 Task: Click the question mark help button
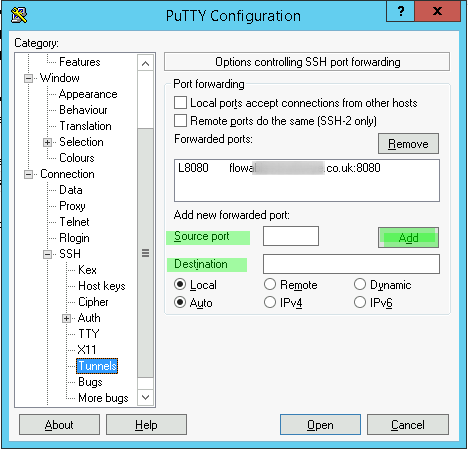[400, 11]
